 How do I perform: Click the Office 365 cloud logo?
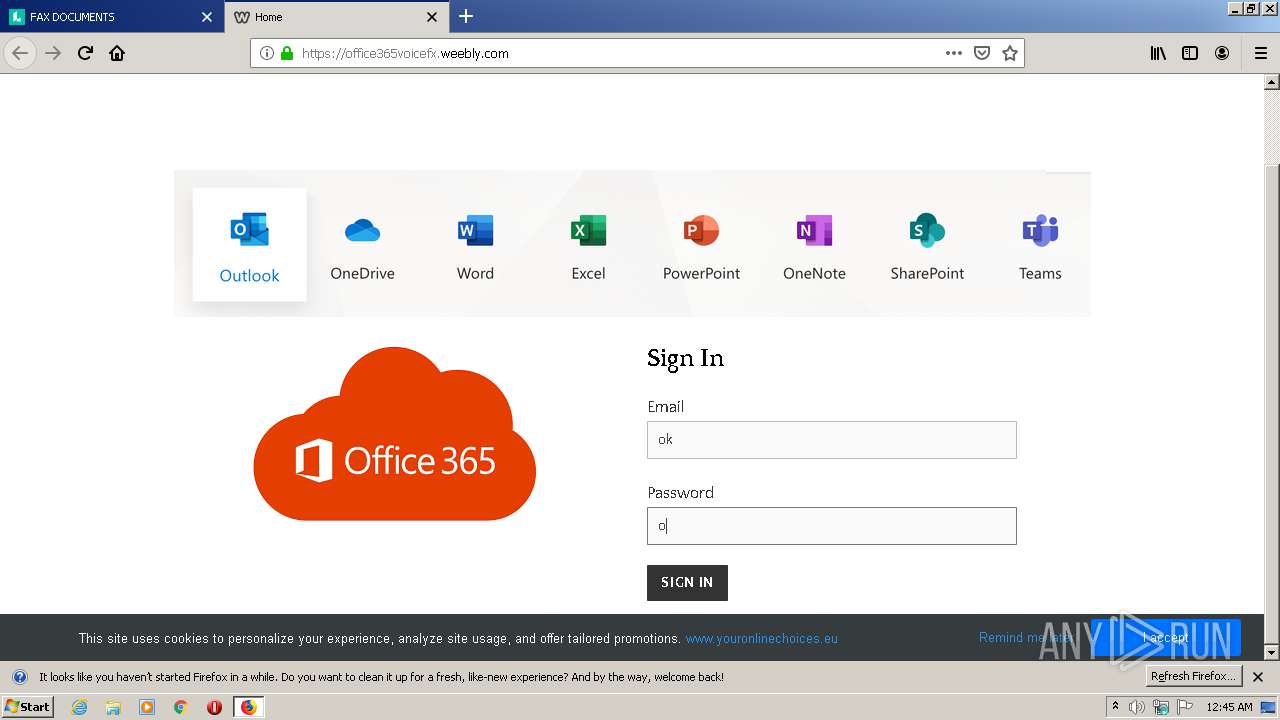point(395,433)
